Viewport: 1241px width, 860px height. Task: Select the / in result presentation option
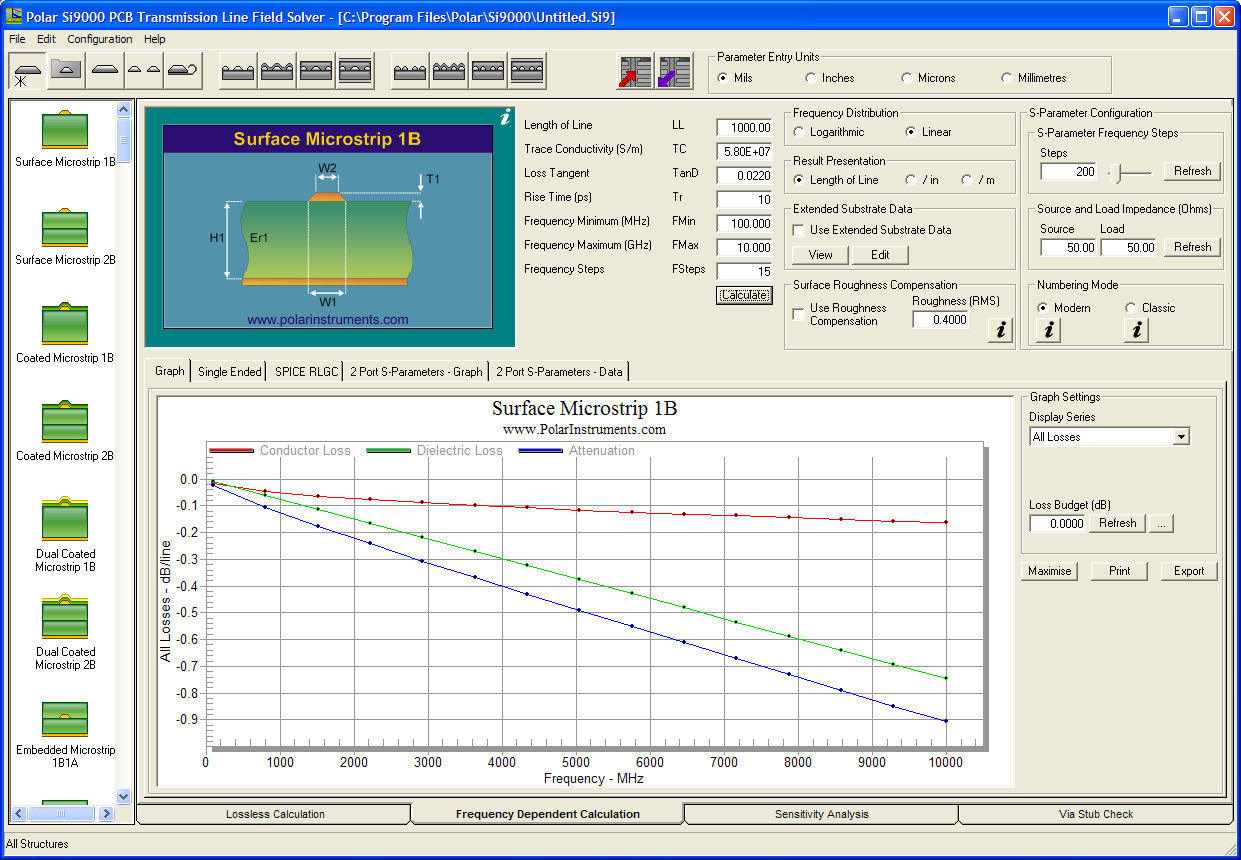tap(911, 180)
